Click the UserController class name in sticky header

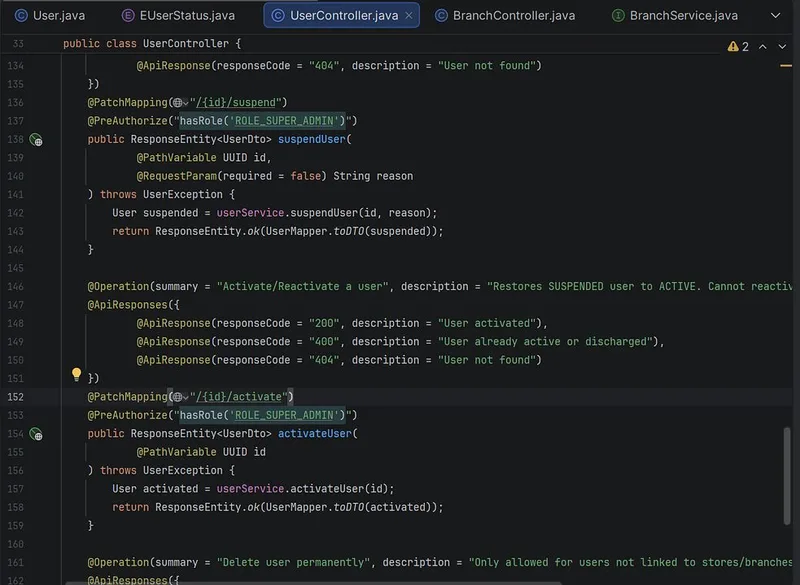(186, 44)
